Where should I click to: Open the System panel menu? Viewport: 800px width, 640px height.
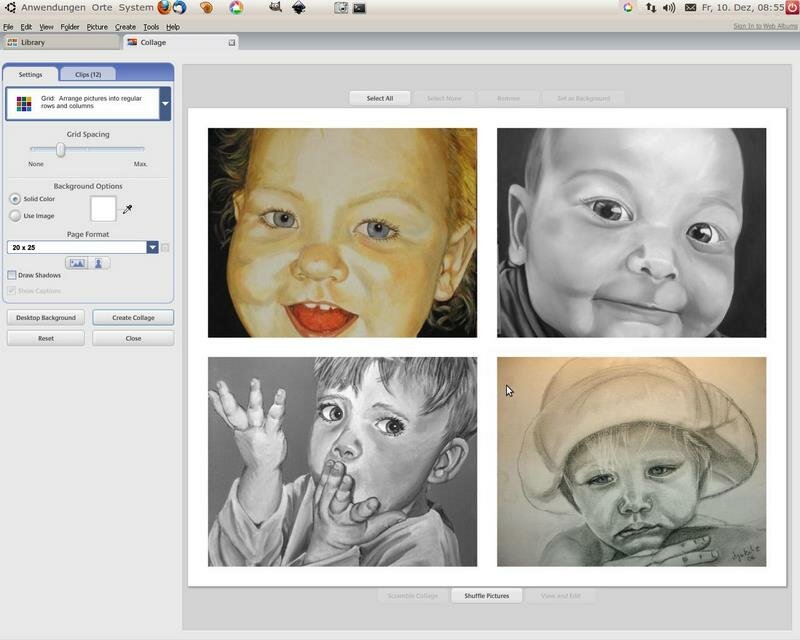coord(136,8)
